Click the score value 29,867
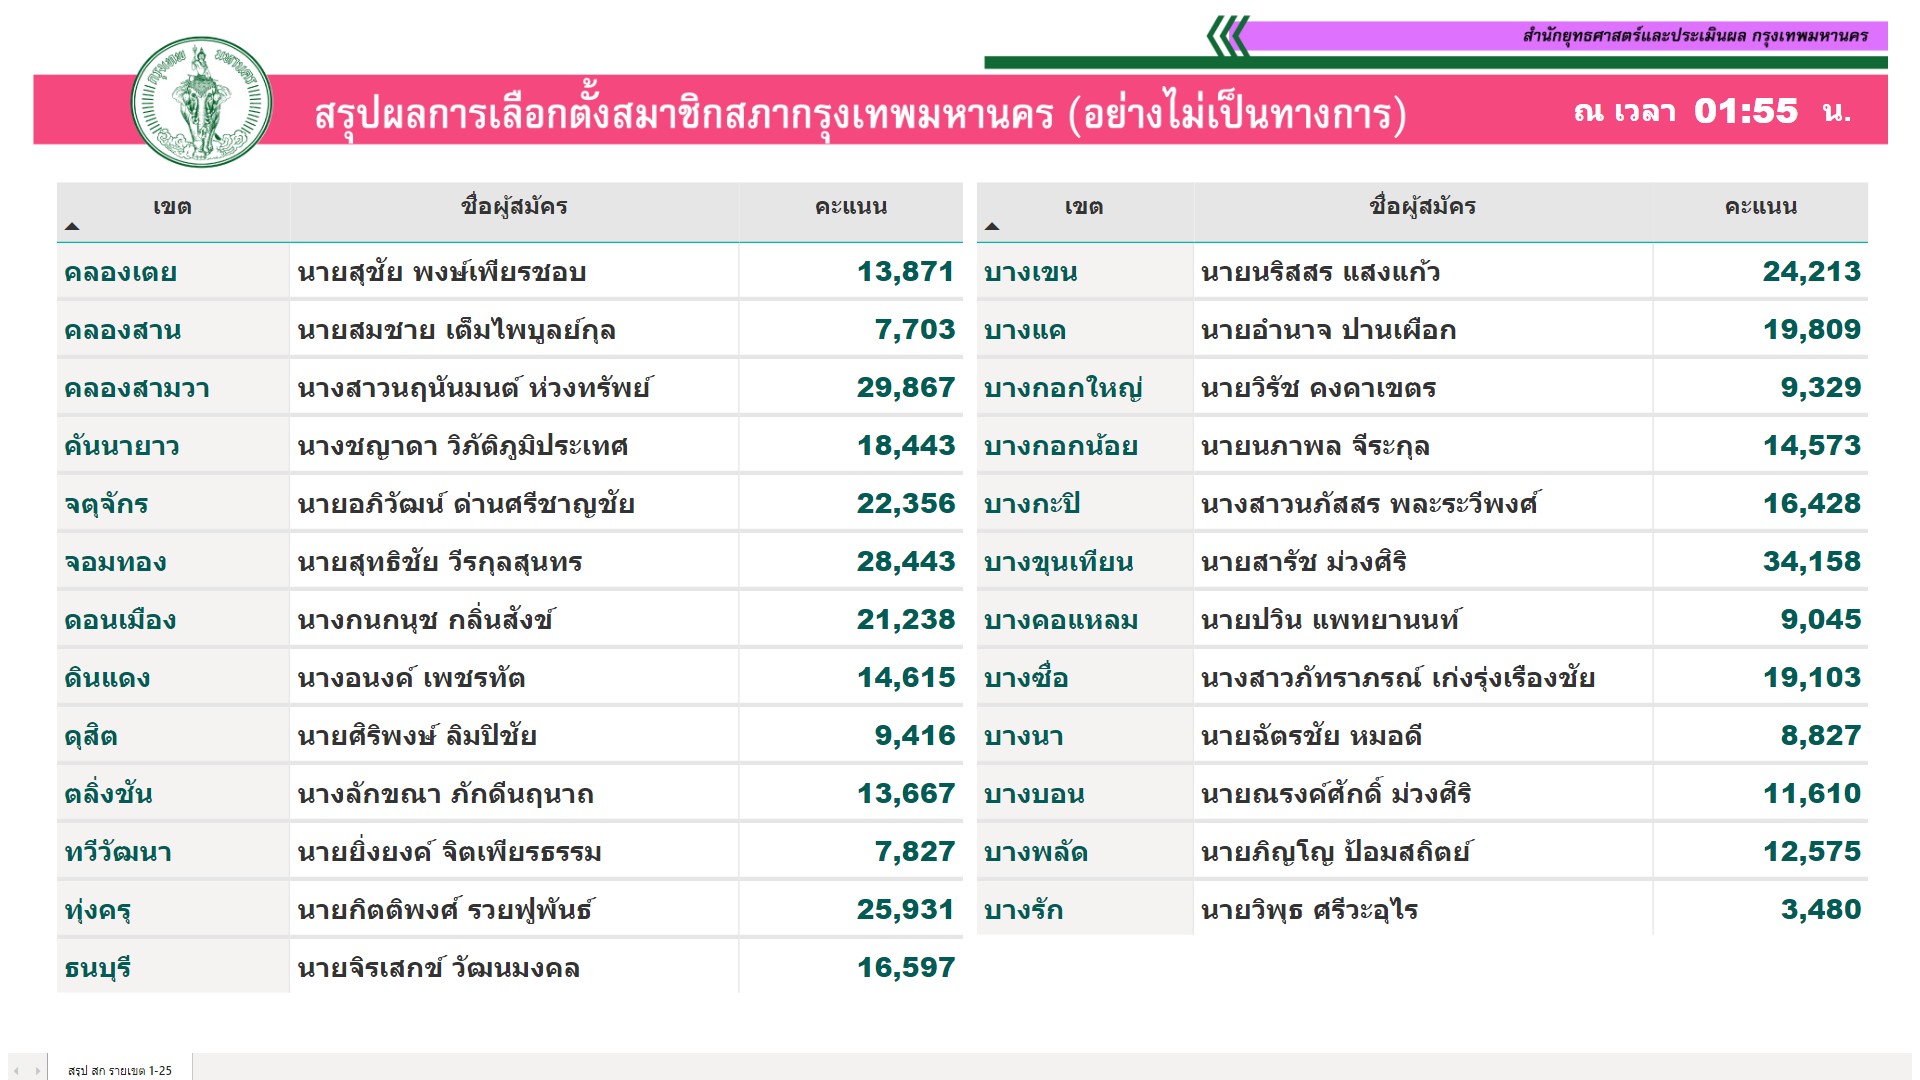Screen dimensions: 1920x1080 click(906, 388)
